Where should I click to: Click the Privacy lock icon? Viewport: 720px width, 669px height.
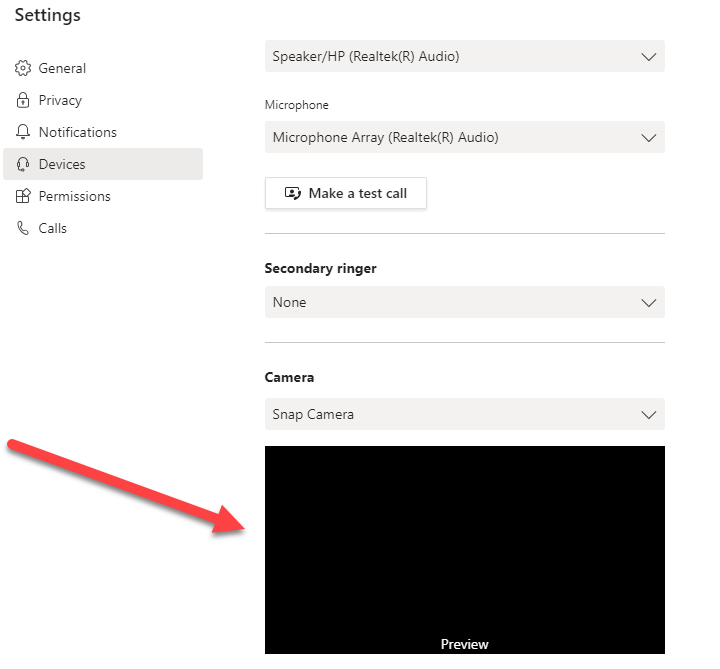click(22, 100)
